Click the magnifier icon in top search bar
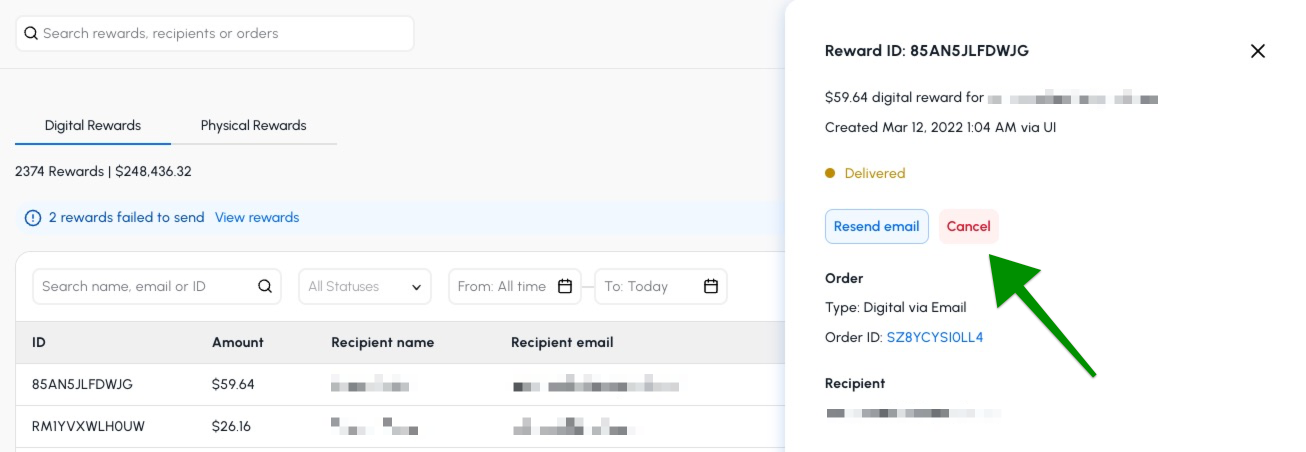Viewport: 1306px width, 452px height. coord(31,34)
